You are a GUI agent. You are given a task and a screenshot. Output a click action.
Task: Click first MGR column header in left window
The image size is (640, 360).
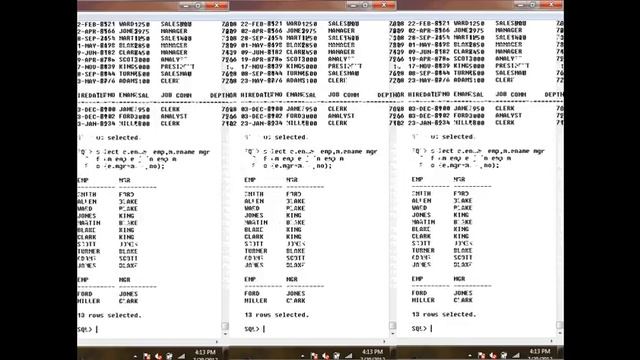pyautogui.click(x=124, y=180)
